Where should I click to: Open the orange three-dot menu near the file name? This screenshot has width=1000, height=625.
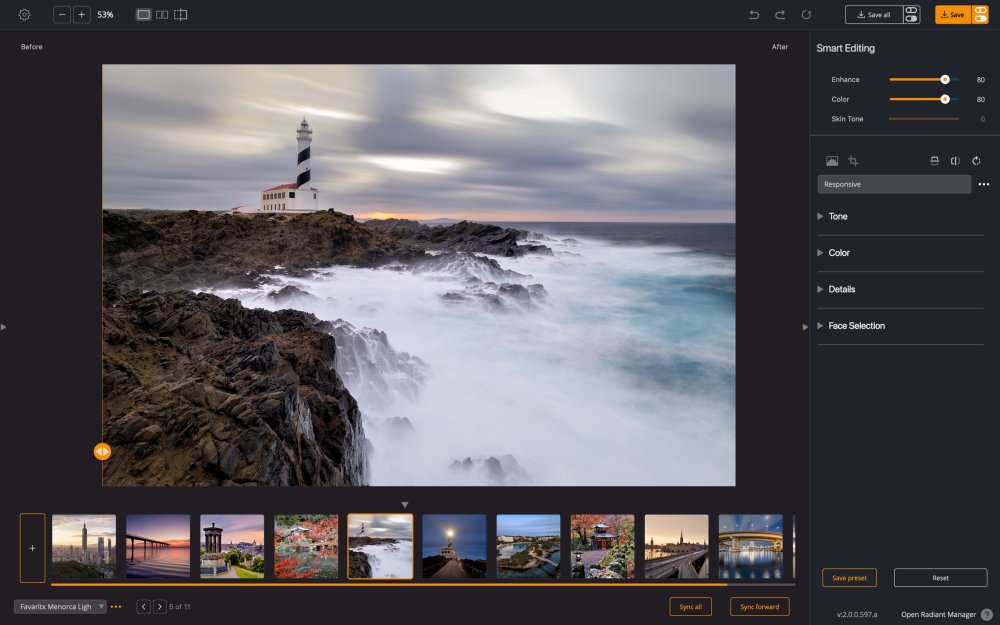[x=116, y=606]
